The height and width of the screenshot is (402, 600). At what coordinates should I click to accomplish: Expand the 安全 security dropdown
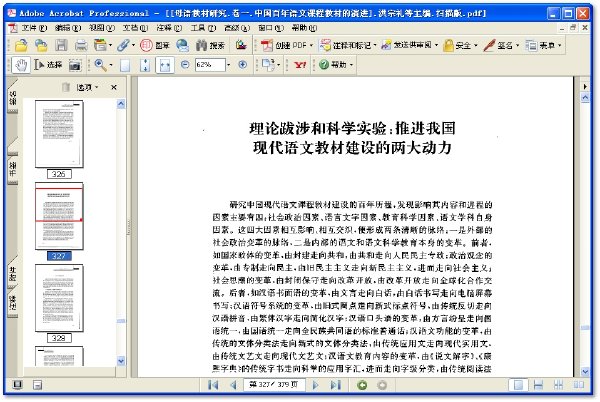click(476, 45)
